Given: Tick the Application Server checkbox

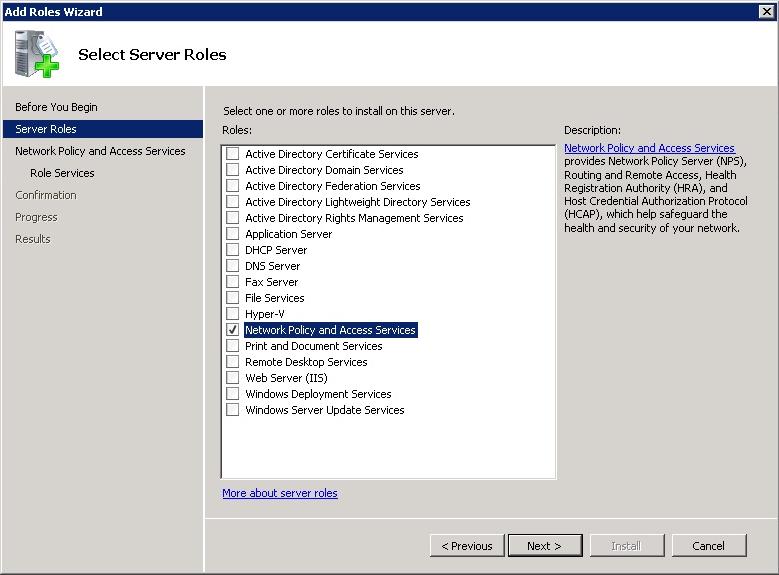Looking at the screenshot, I should click(x=233, y=234).
